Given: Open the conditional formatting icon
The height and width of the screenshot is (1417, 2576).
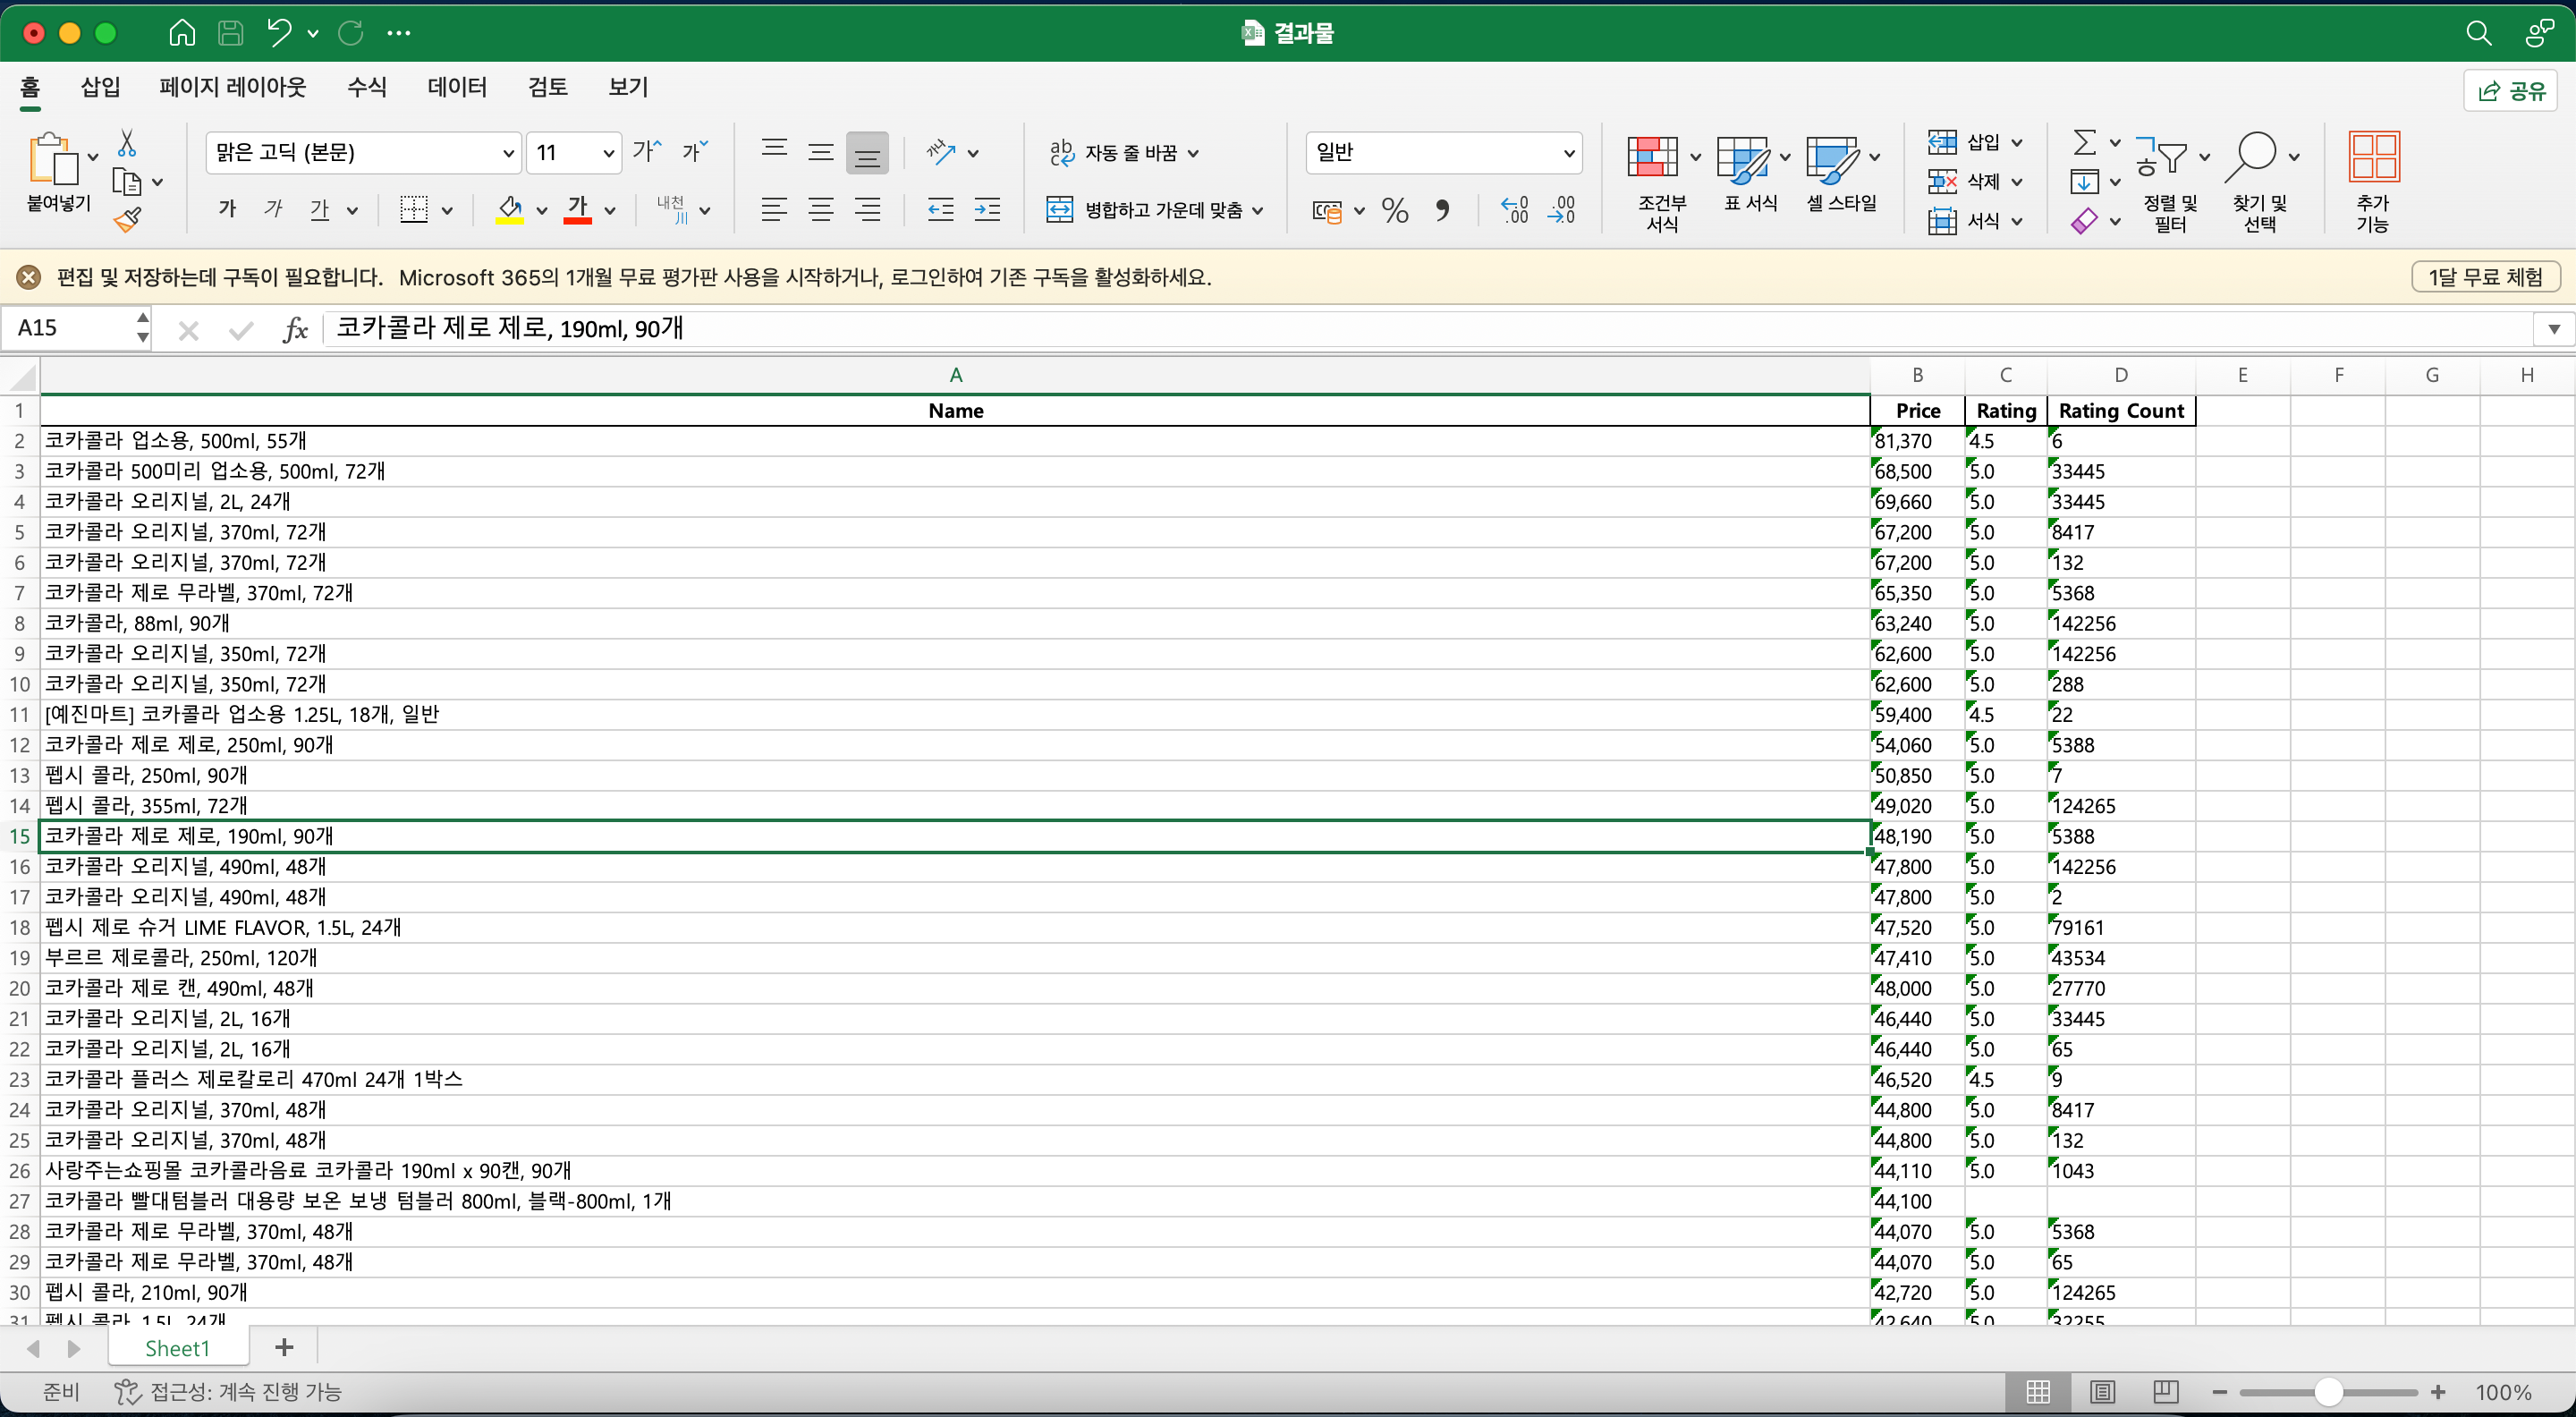Looking at the screenshot, I should pyautogui.click(x=1652, y=159).
